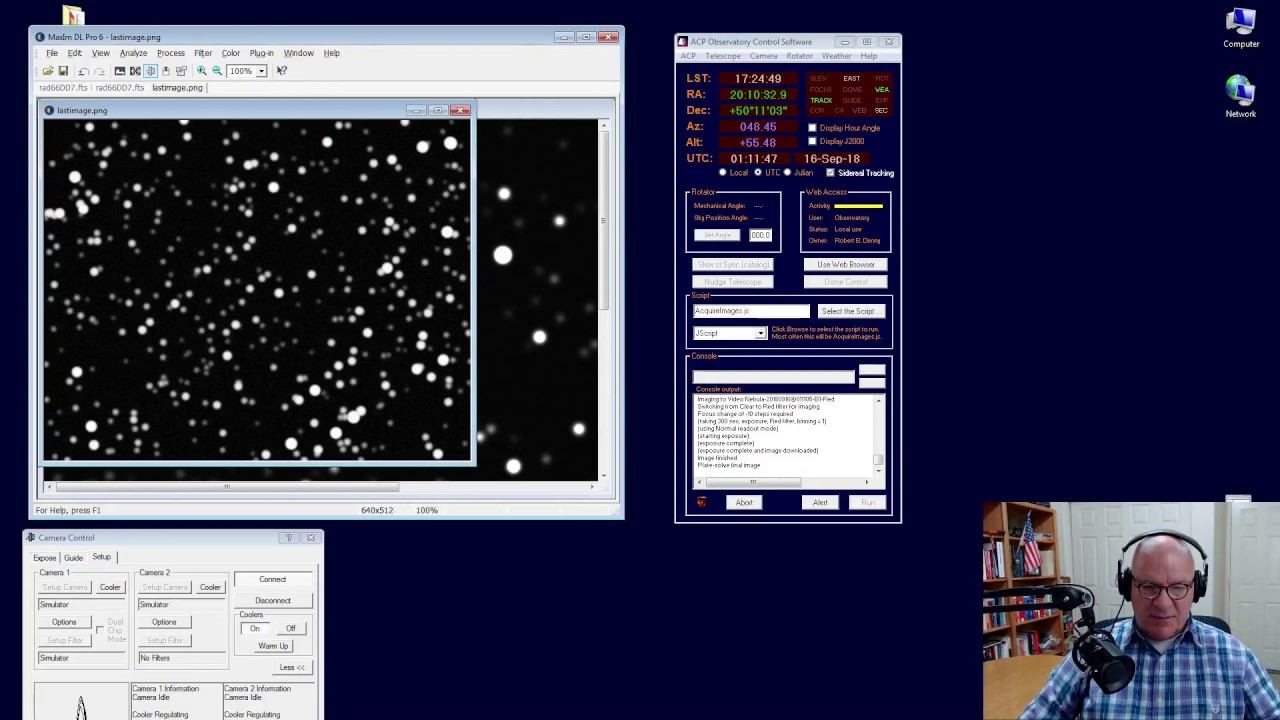Click the toolbar icon left of Zoom In
The height and width of the screenshot is (720, 1280).
(181, 71)
